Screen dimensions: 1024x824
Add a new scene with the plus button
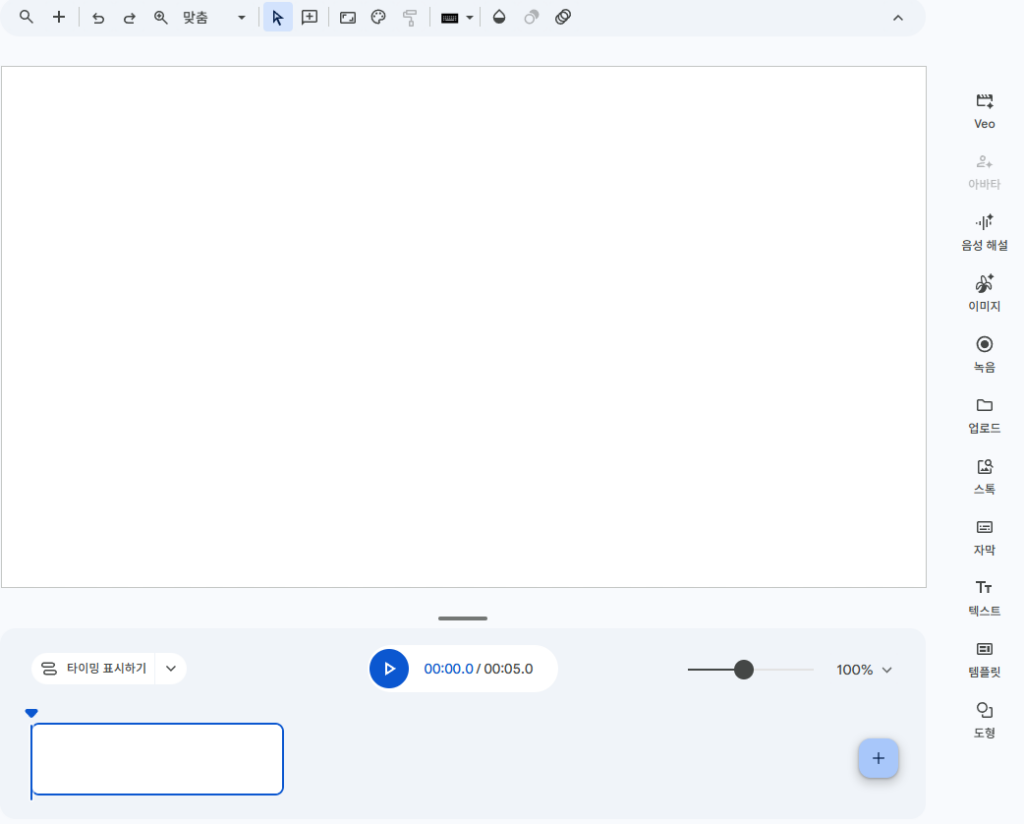pos(878,758)
